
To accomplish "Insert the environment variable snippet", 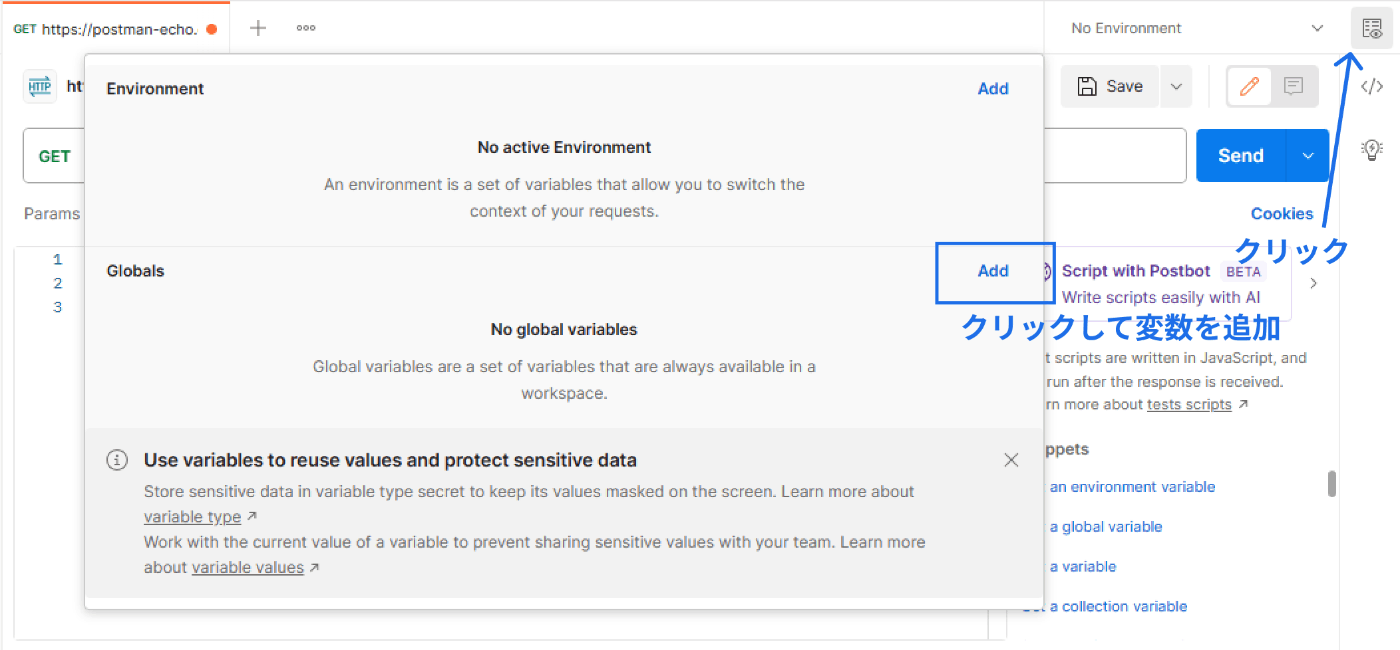I will [x=1132, y=487].
